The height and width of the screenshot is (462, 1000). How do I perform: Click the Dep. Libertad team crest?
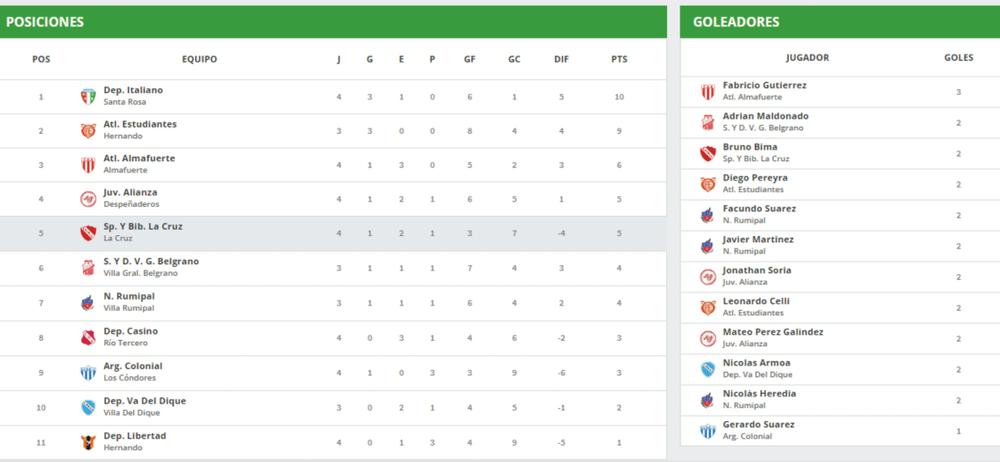(x=87, y=441)
